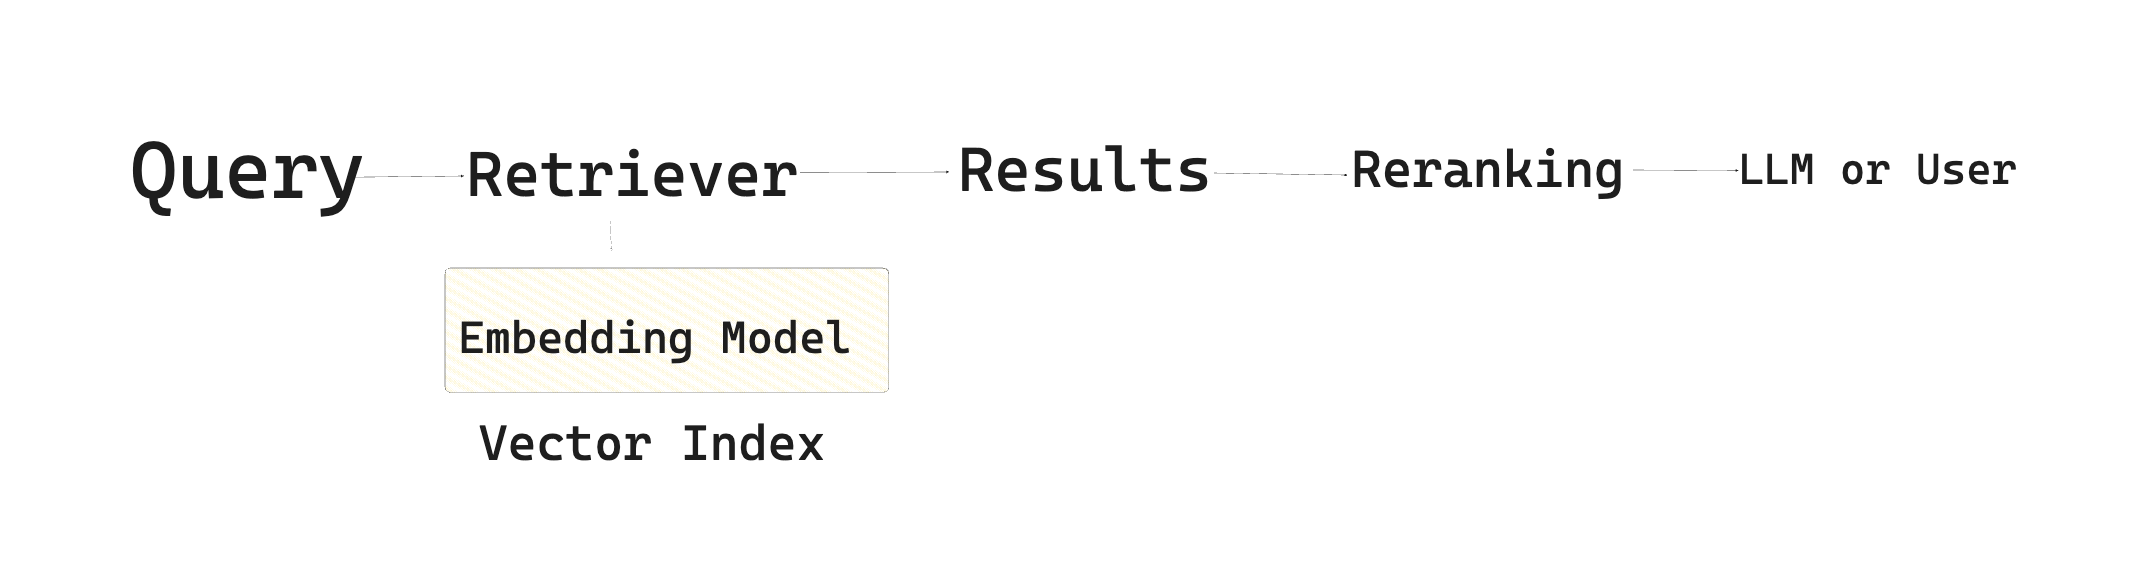Click the word 'or' between LLM and User

point(1865,171)
